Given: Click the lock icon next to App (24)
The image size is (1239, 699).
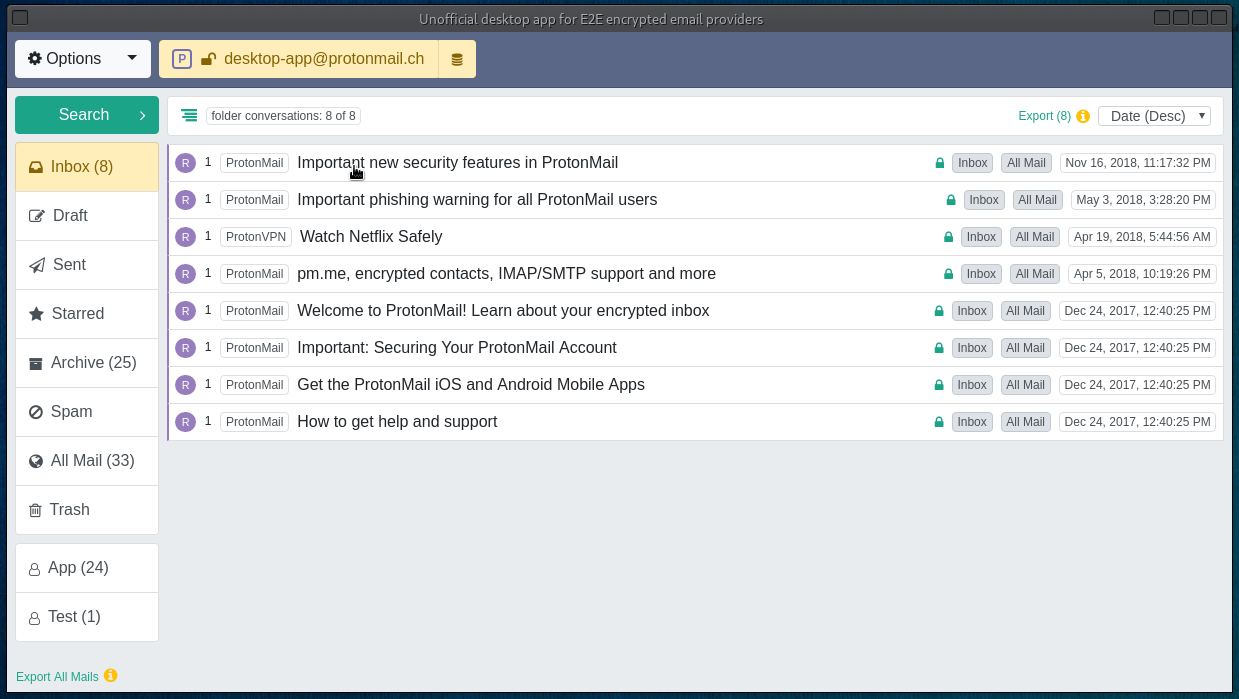Looking at the screenshot, I should point(34,569).
